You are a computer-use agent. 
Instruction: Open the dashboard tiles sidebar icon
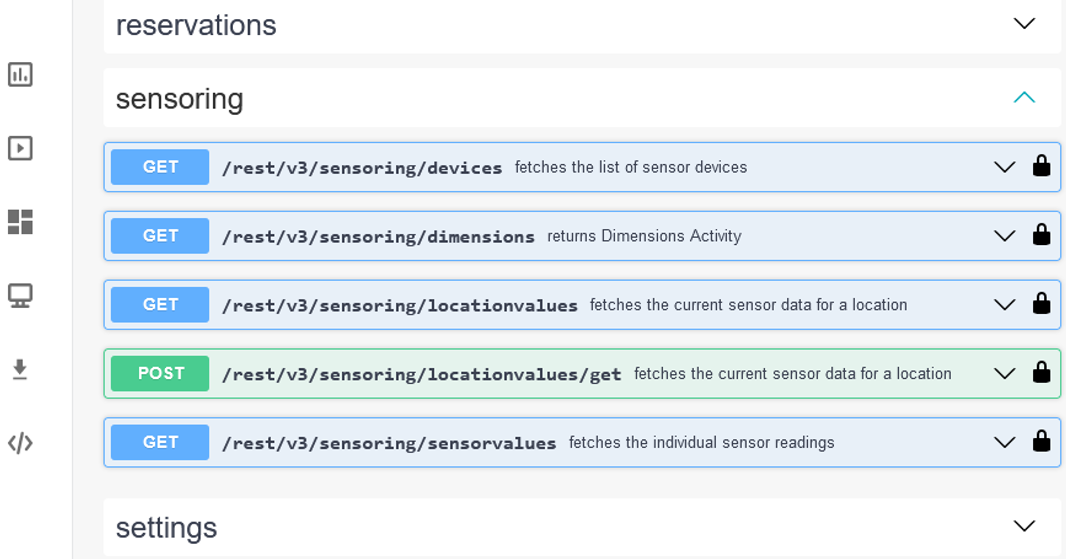(20, 222)
